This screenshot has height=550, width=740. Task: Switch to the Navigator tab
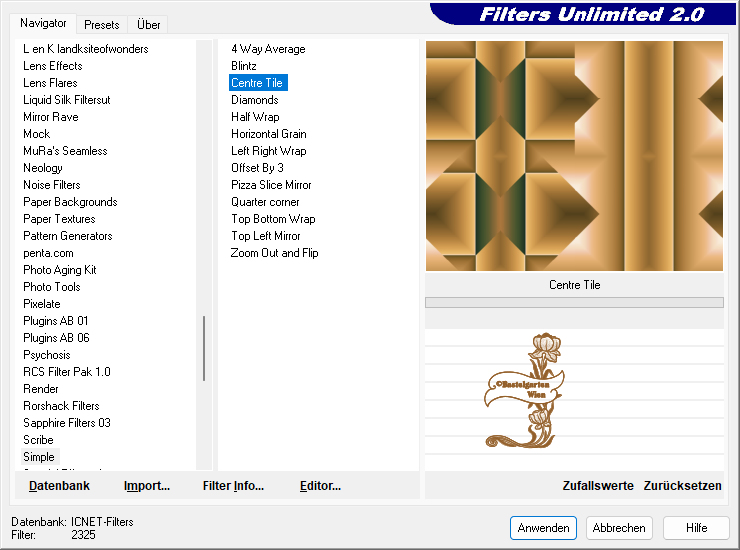(43, 23)
